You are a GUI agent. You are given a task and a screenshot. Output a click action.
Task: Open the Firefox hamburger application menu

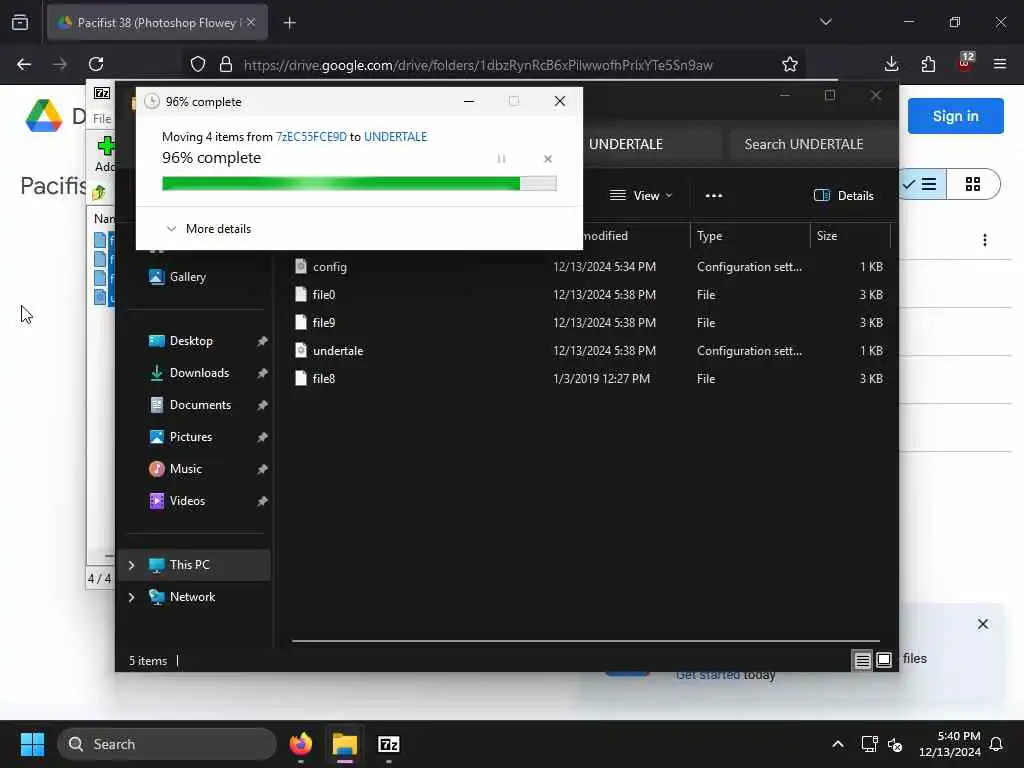(x=999, y=64)
